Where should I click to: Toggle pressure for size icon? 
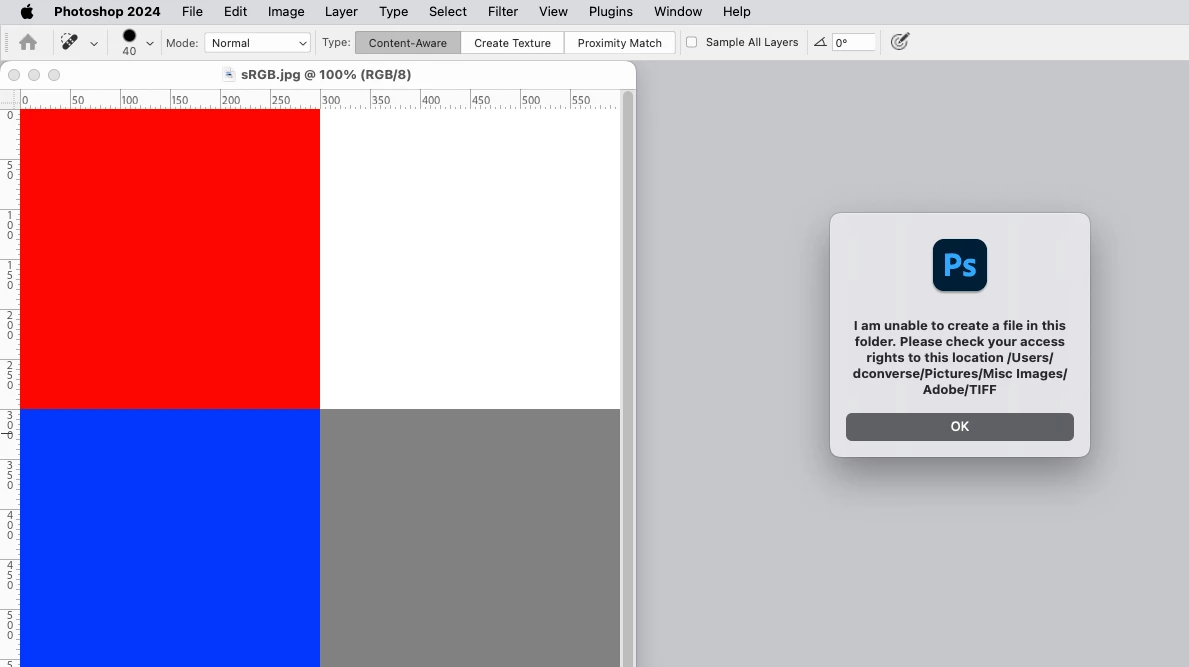tap(899, 42)
